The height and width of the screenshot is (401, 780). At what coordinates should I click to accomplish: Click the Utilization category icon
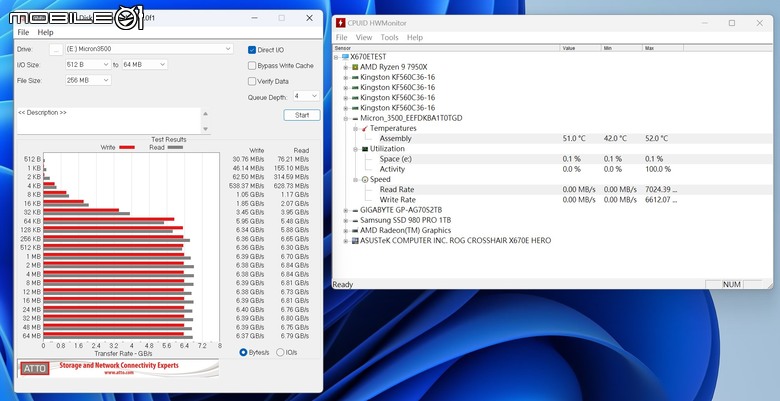point(365,149)
